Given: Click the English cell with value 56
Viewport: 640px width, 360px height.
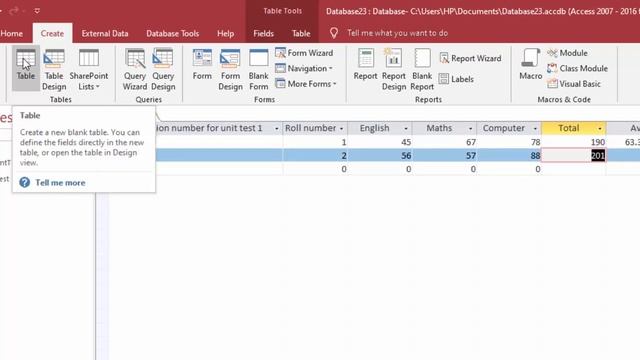Looking at the screenshot, I should click(x=380, y=156).
